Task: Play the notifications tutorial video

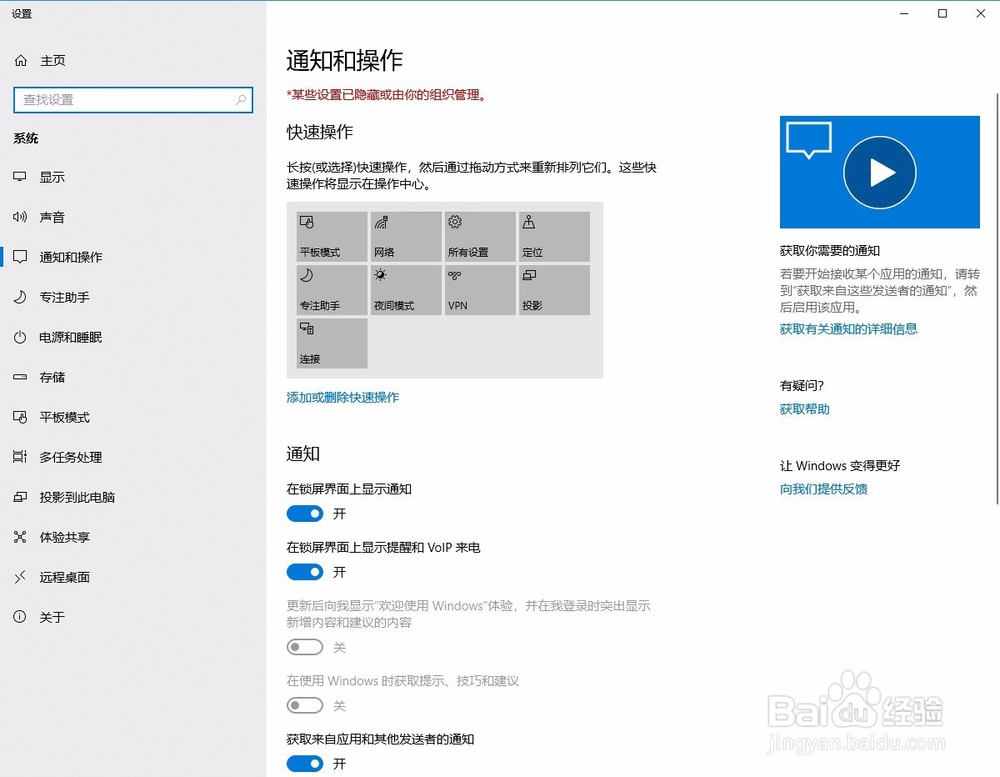Action: (879, 172)
